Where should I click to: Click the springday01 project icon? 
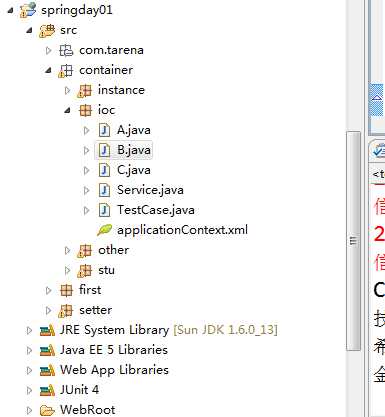pos(28,10)
